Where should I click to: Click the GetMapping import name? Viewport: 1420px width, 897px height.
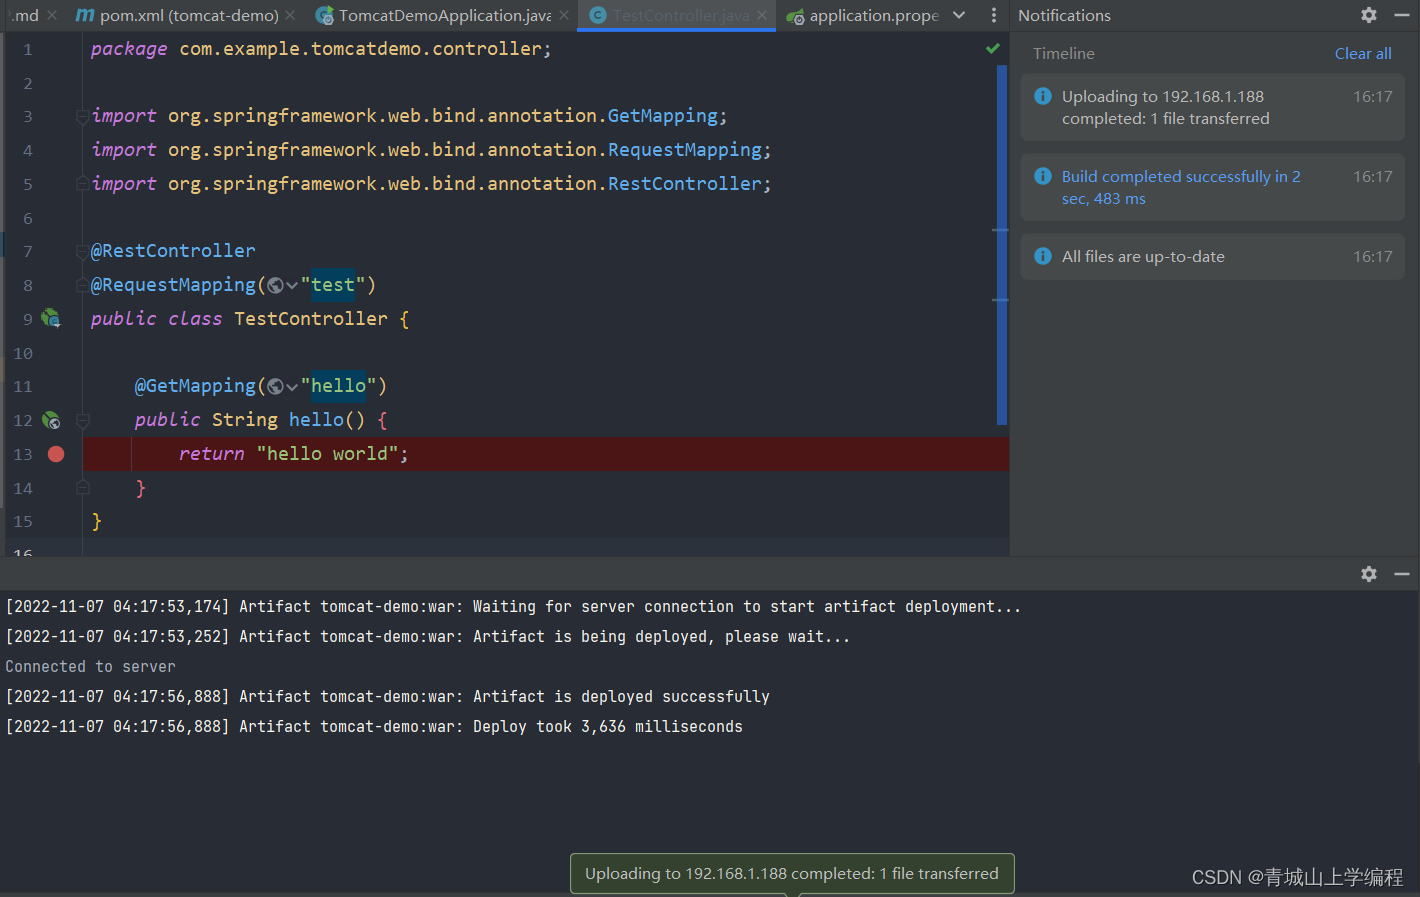(x=663, y=116)
